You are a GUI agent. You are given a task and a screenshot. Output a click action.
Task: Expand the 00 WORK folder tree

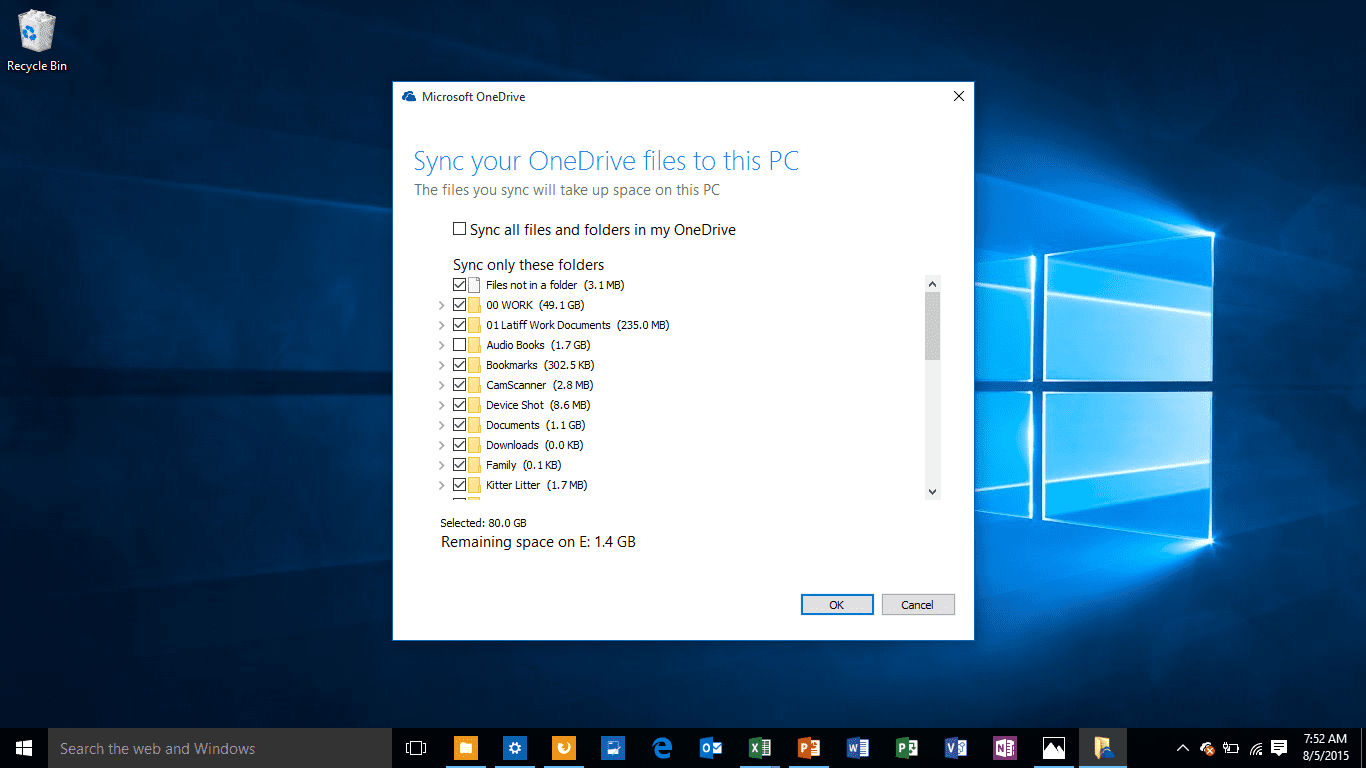441,305
